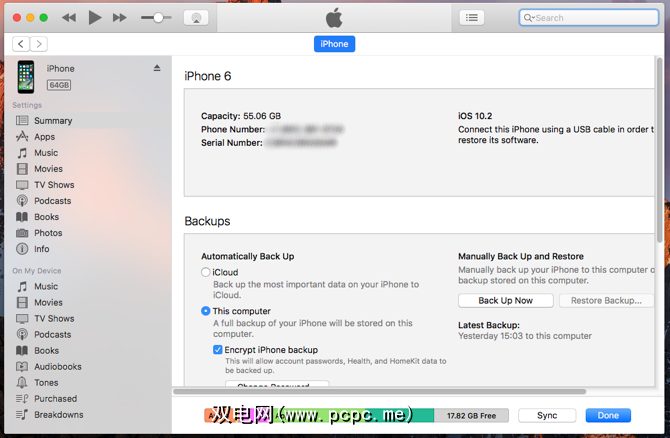The image size is (670, 438).
Task: Click the play button
Action: pos(94,18)
